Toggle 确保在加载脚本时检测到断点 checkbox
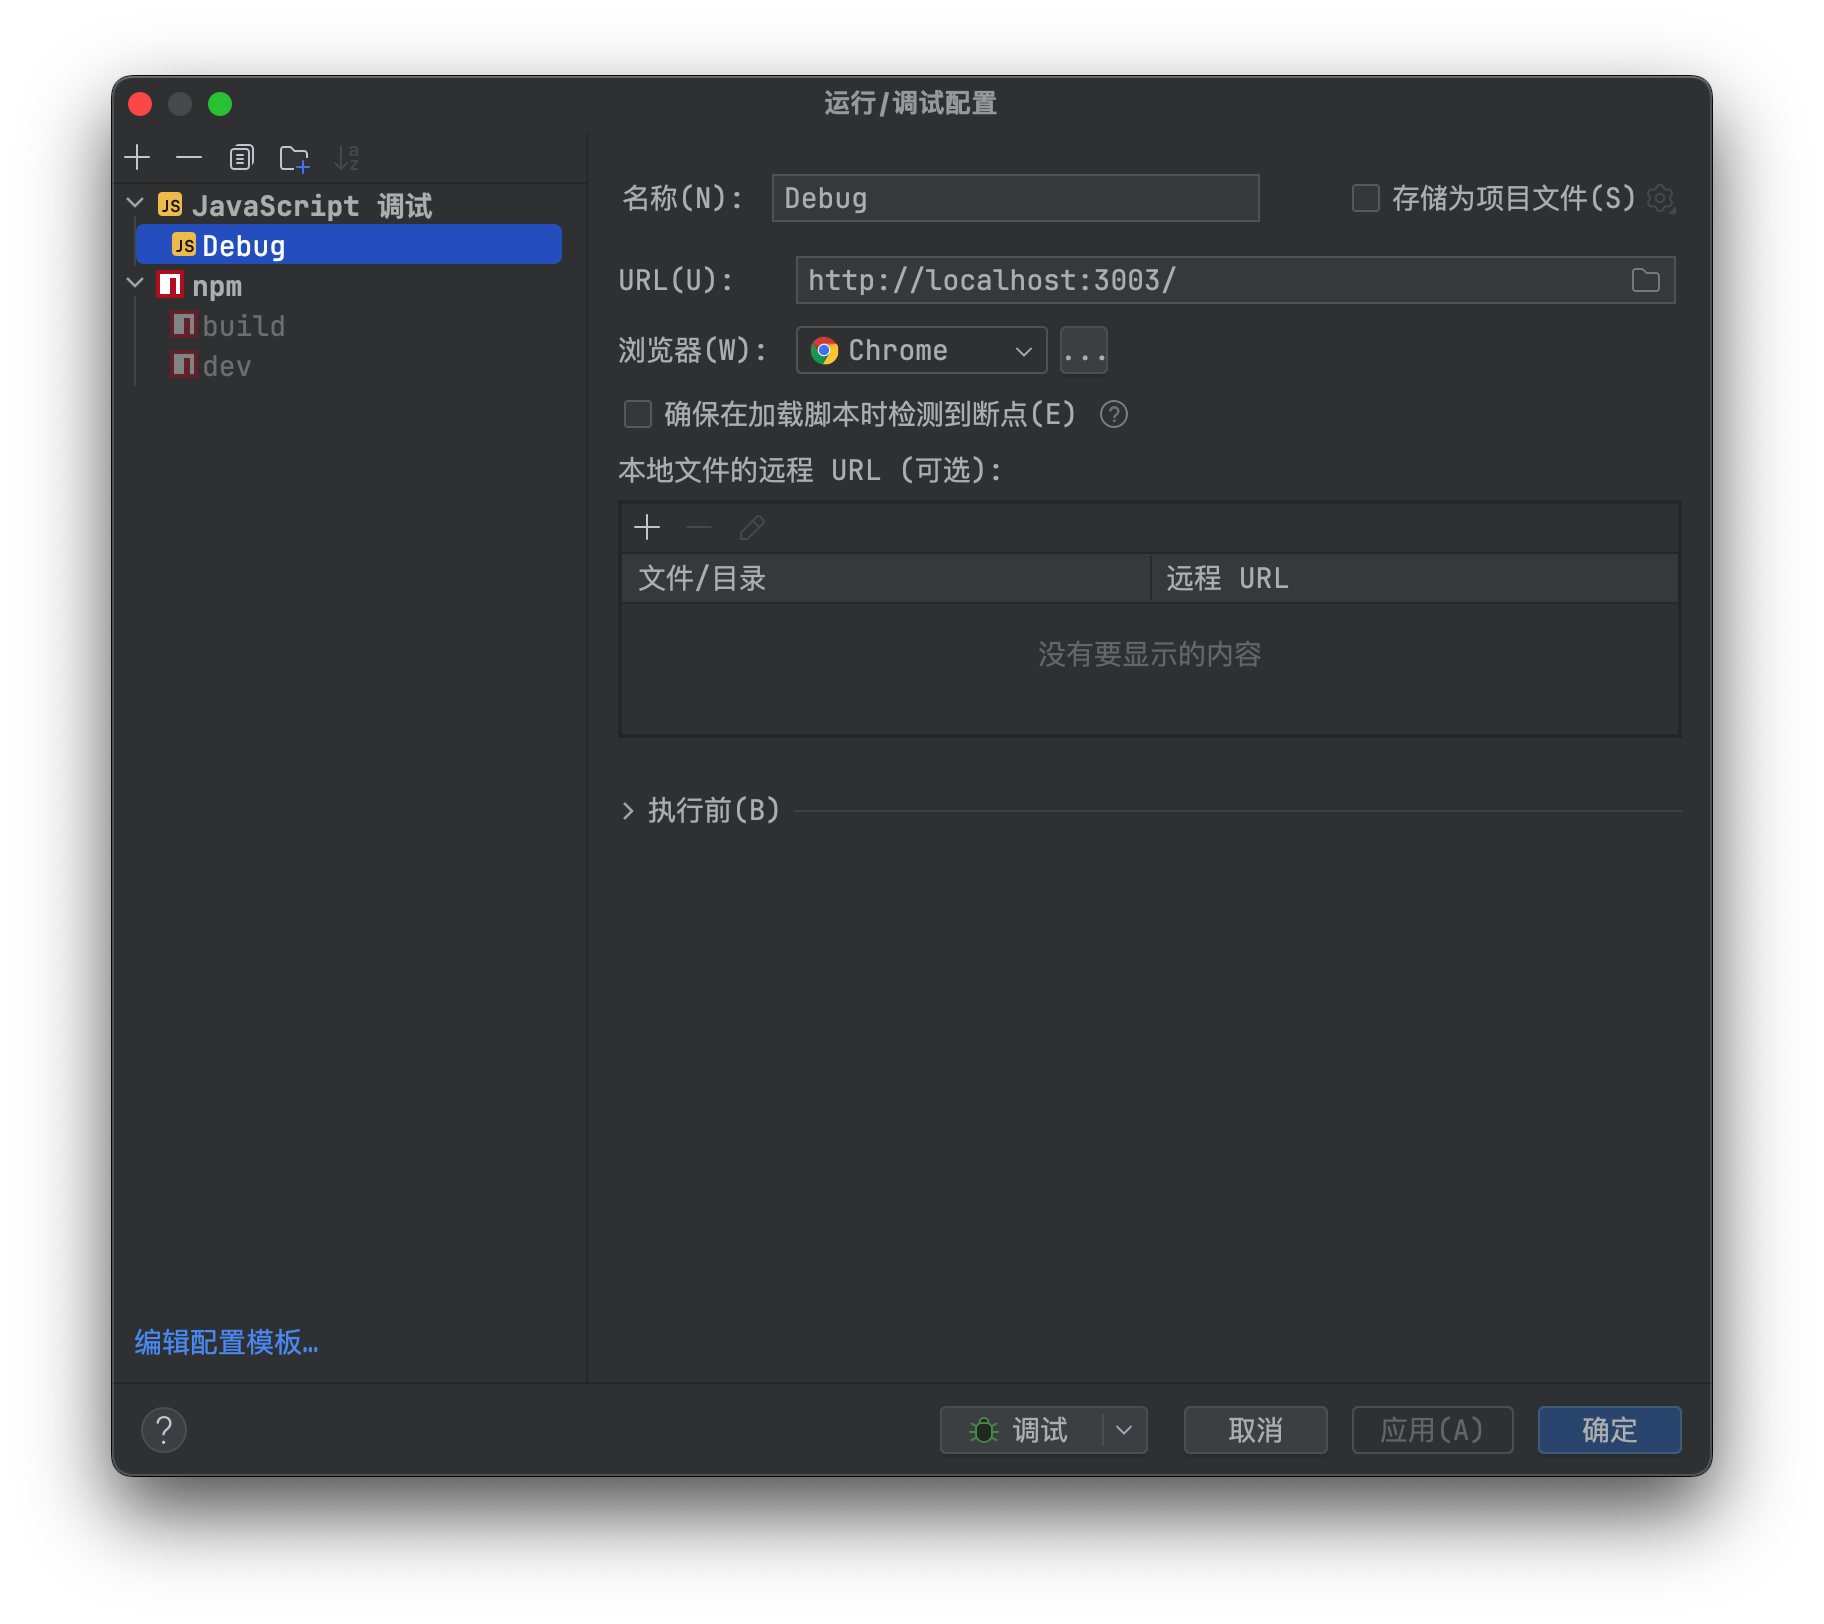The height and width of the screenshot is (1624, 1824). coord(638,414)
